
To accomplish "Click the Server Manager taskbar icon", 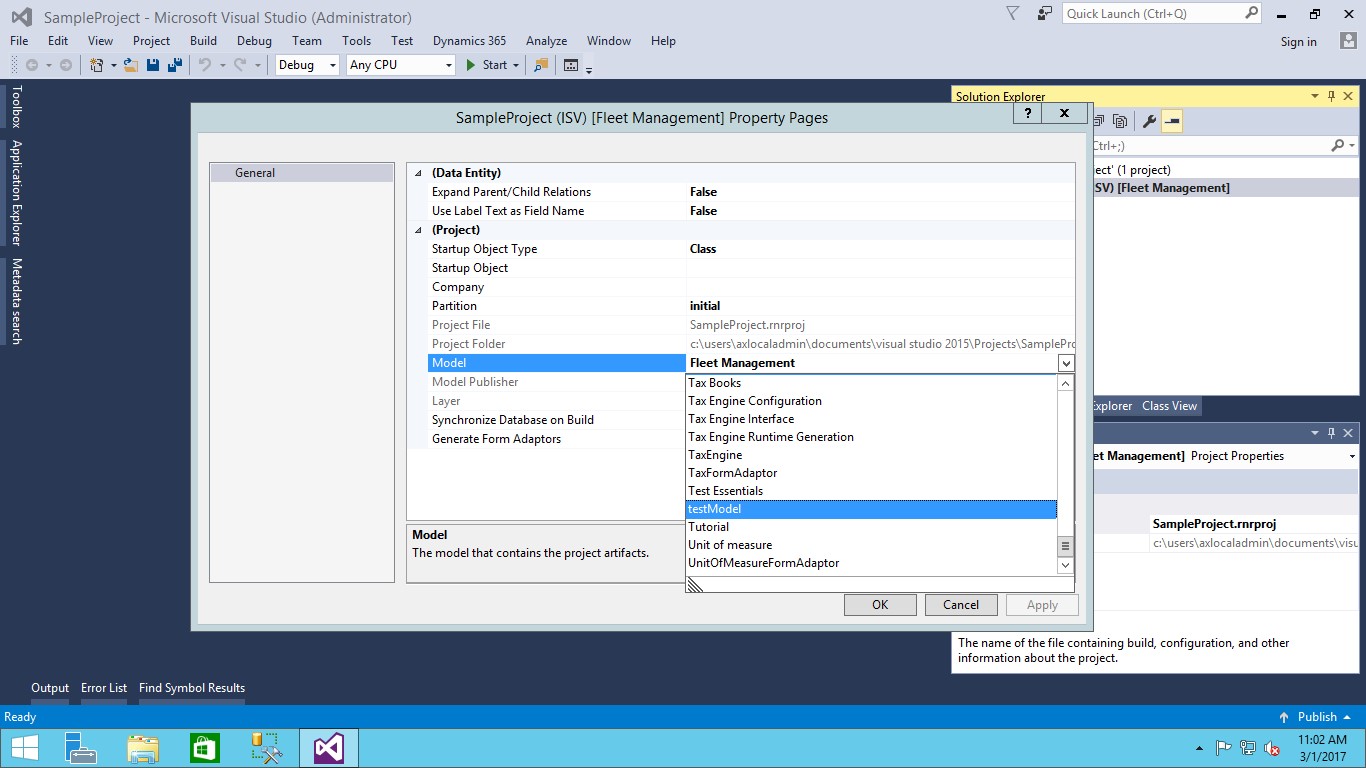I will click(x=81, y=748).
